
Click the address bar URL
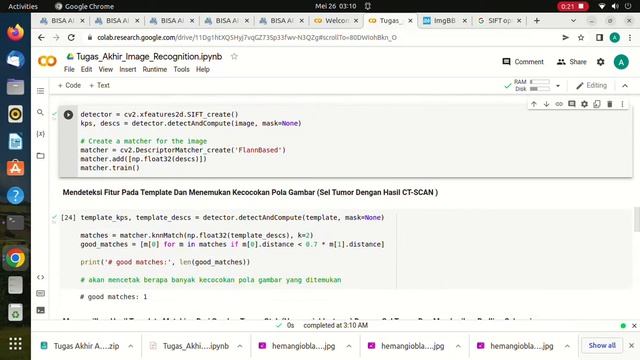(247, 38)
